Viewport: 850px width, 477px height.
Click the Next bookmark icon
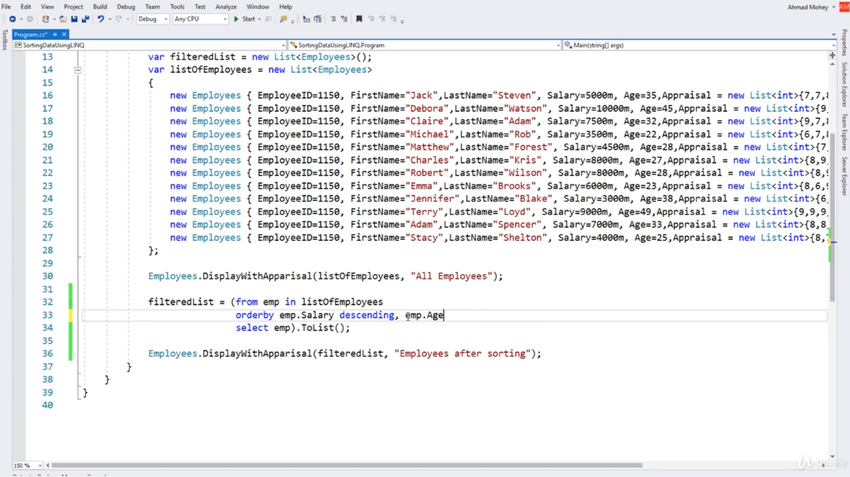383,19
